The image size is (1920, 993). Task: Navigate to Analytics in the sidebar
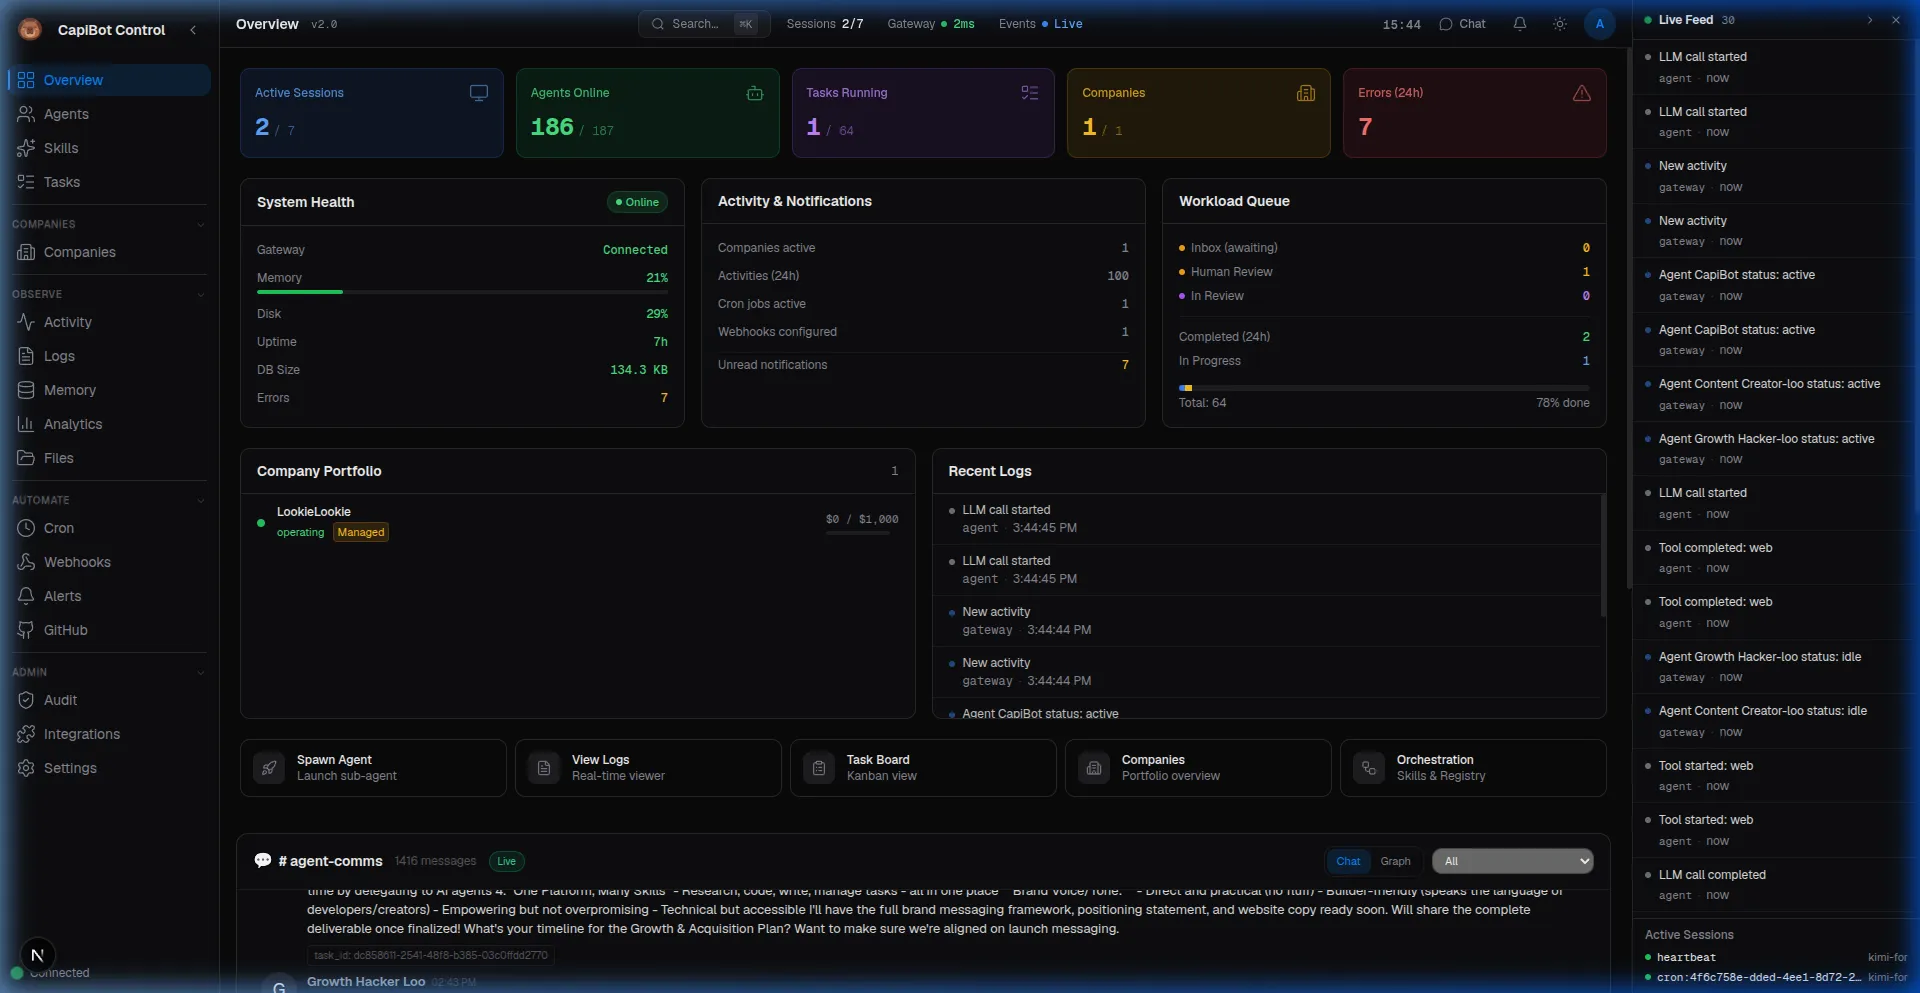click(73, 424)
